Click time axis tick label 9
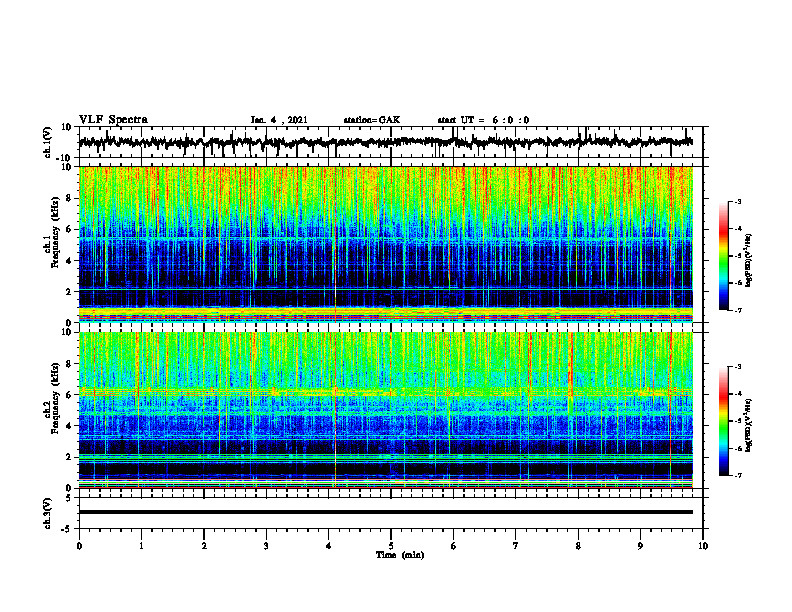 tap(640, 546)
